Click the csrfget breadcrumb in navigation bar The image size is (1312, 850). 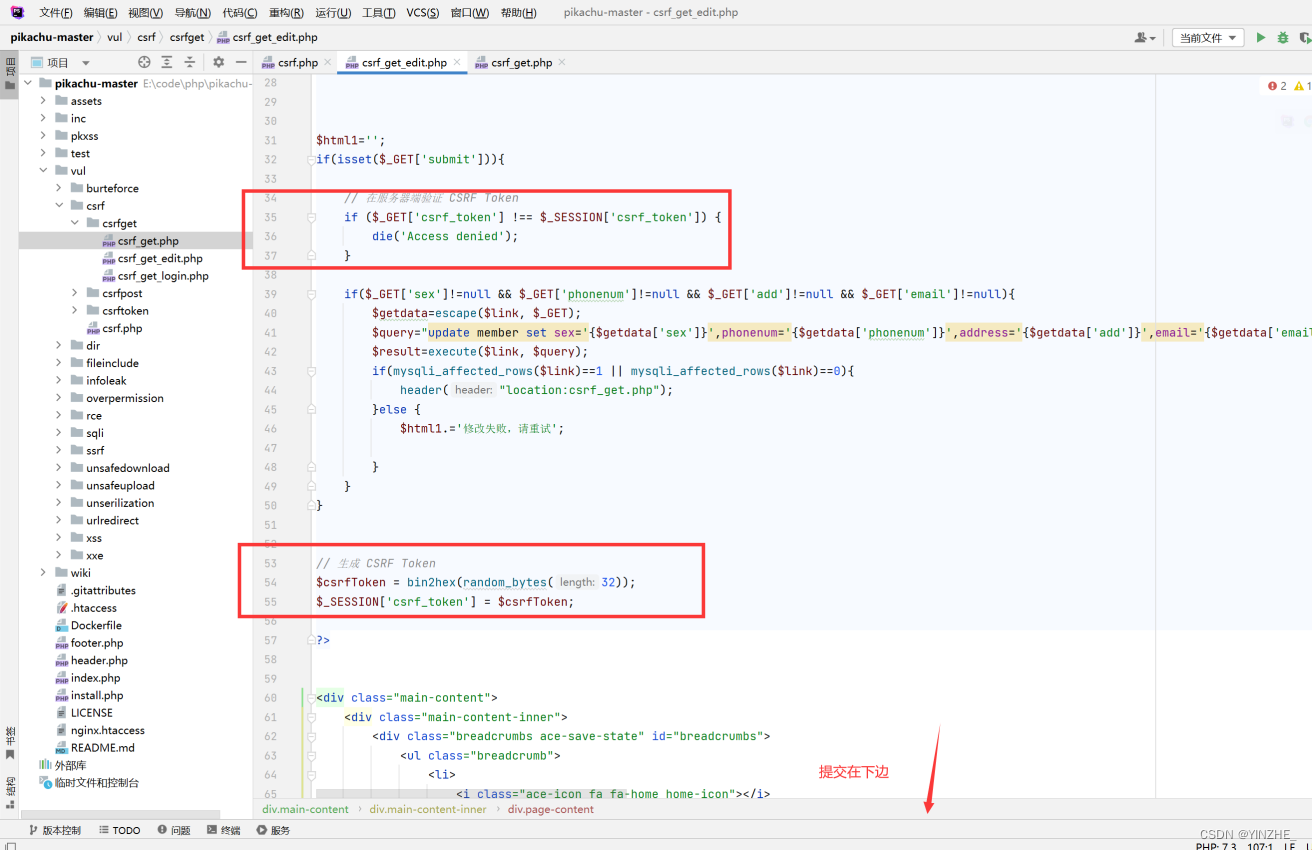pyautogui.click(x=187, y=37)
